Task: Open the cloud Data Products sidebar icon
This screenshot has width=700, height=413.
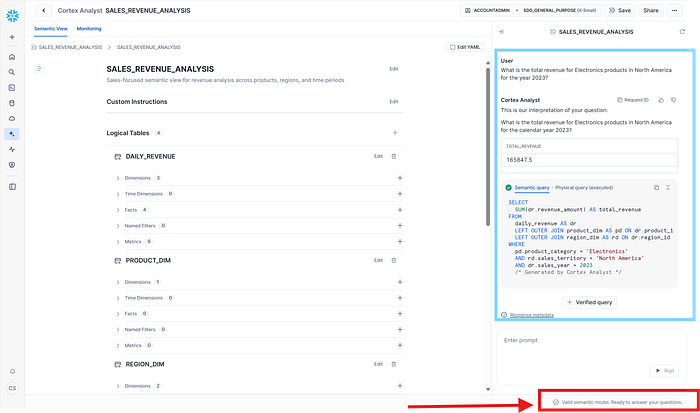Action: point(12,118)
